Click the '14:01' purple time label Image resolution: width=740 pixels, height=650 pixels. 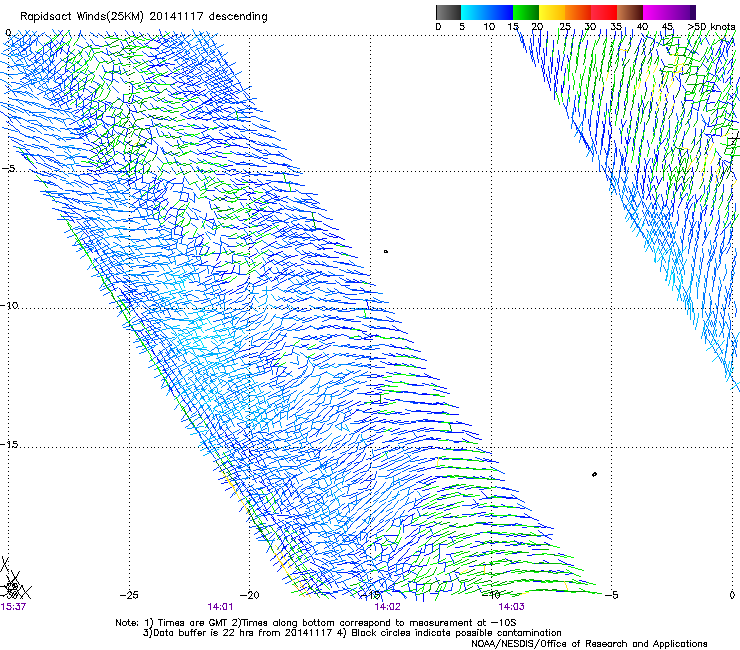[x=220, y=607]
